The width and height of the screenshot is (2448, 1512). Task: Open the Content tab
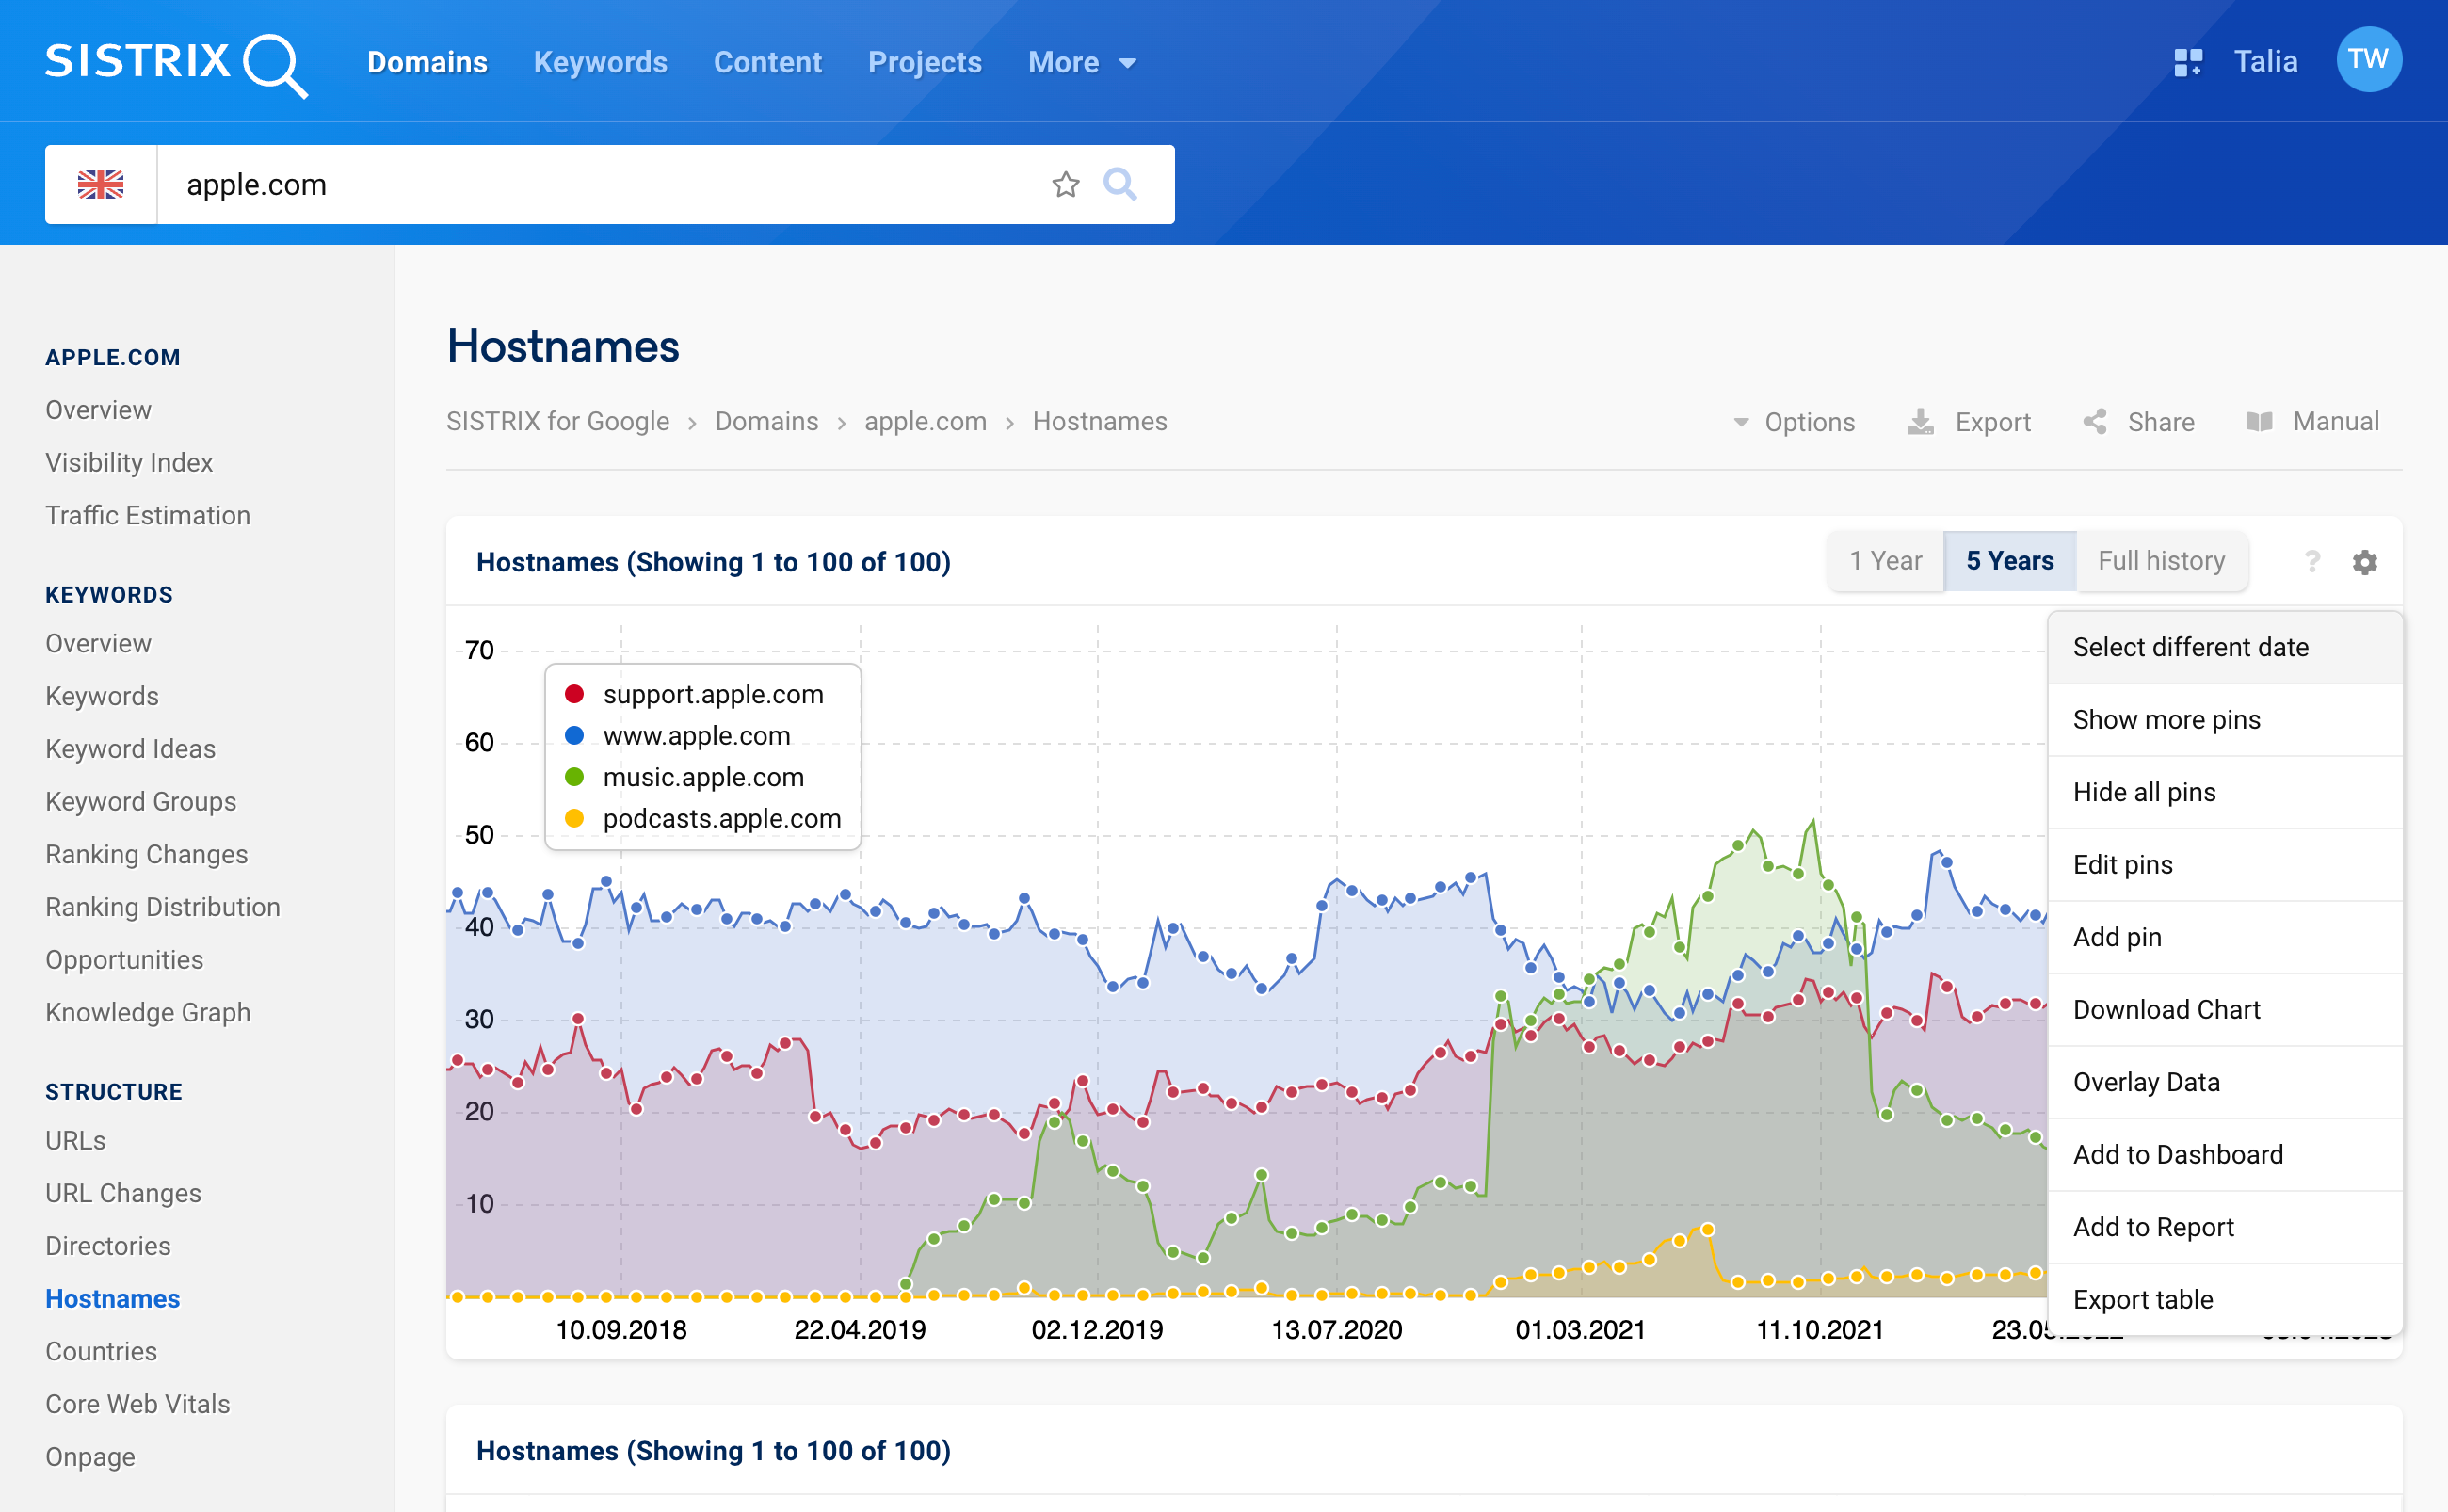[x=768, y=62]
